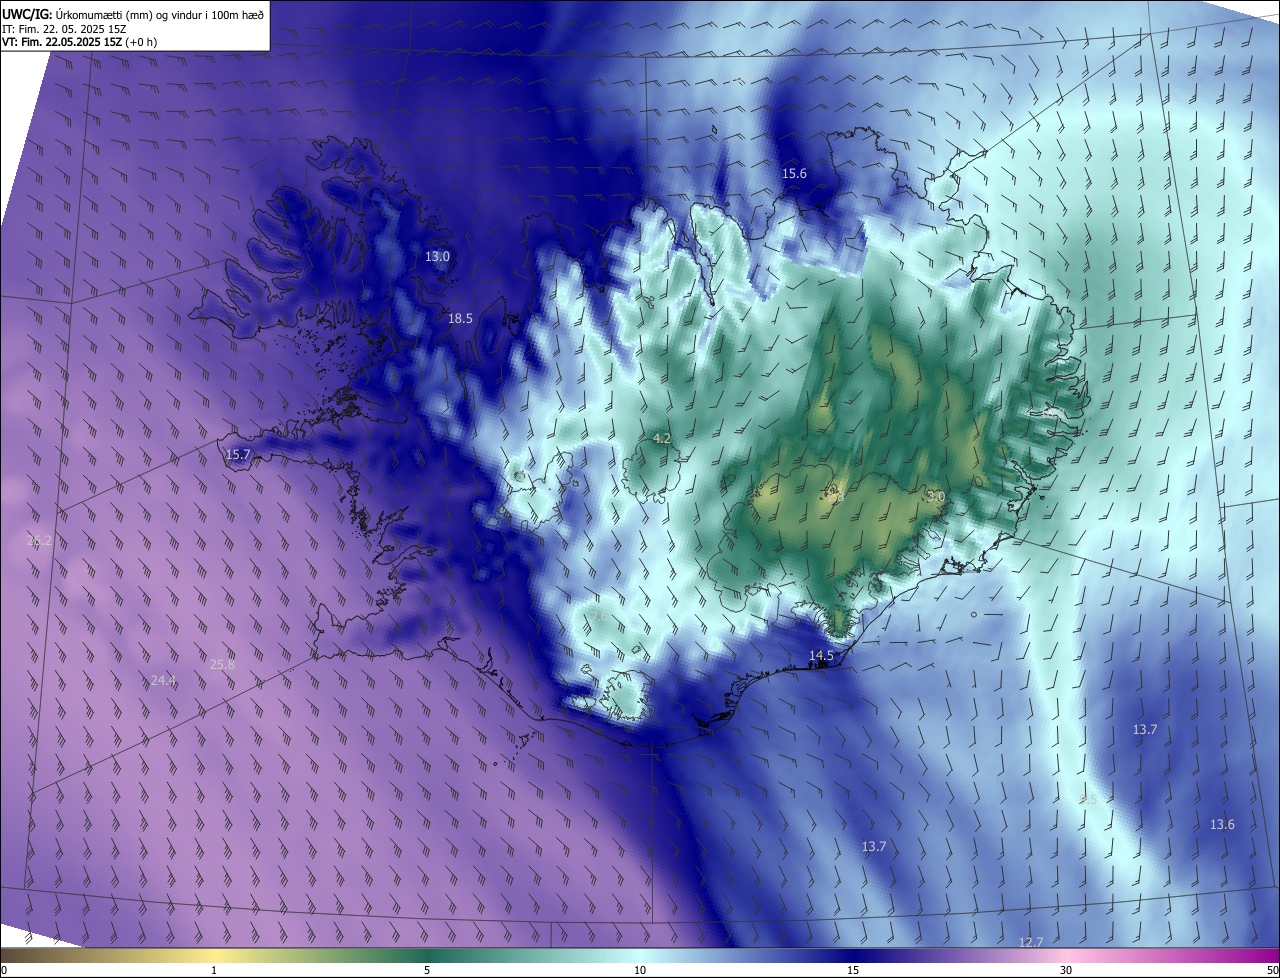Click the 26.2 value label on the map
The width and height of the screenshot is (1280, 978).
(x=39, y=541)
